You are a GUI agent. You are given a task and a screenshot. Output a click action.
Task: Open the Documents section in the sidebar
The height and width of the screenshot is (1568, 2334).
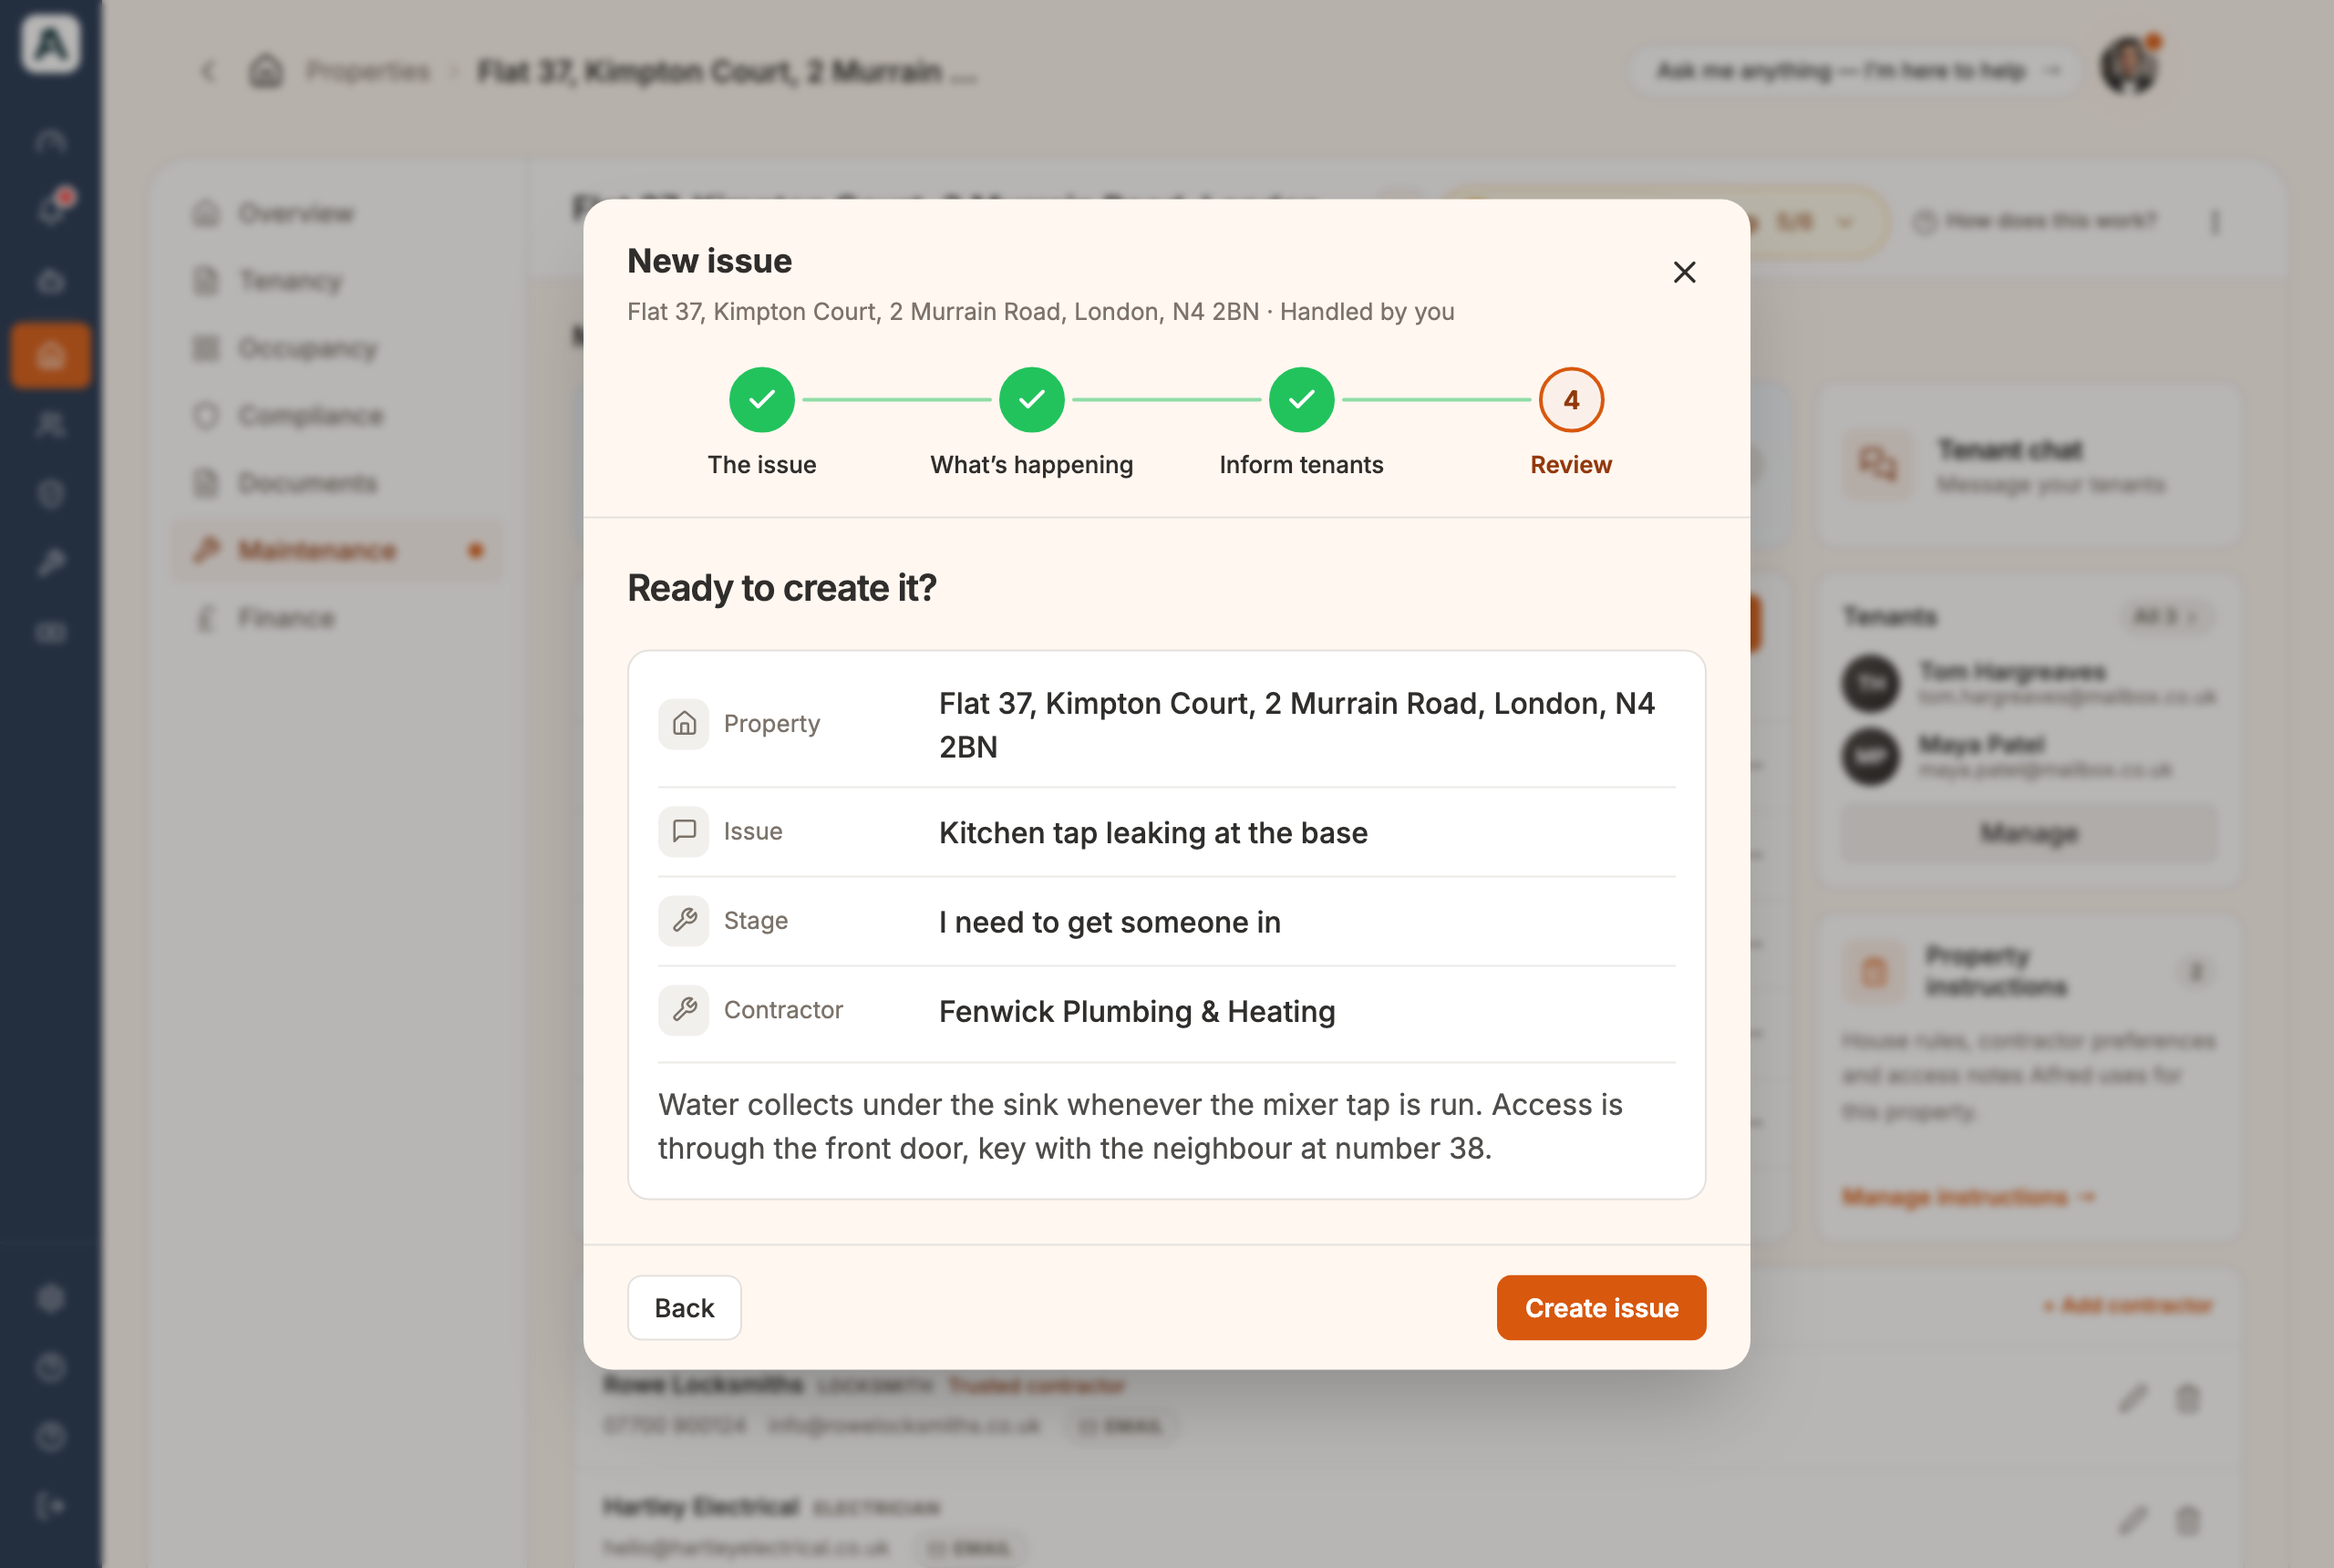pos(337,483)
